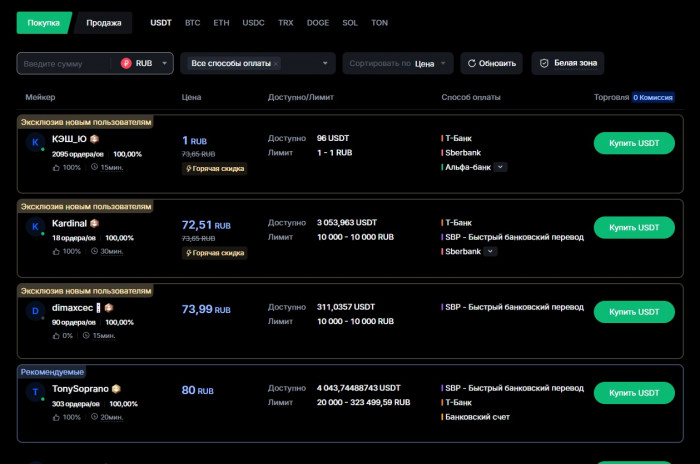Click the 80 RUB price
700x464 pixels.
point(197,390)
